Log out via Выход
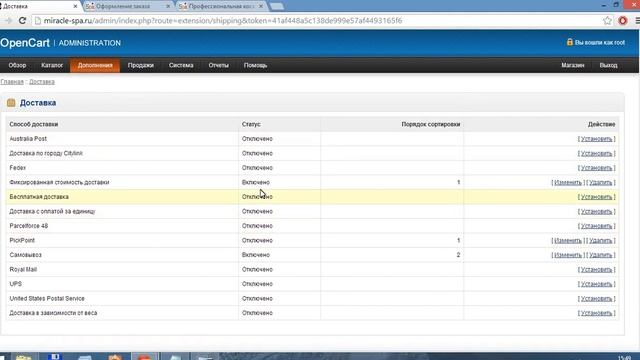The width and height of the screenshot is (640, 360). click(609, 65)
